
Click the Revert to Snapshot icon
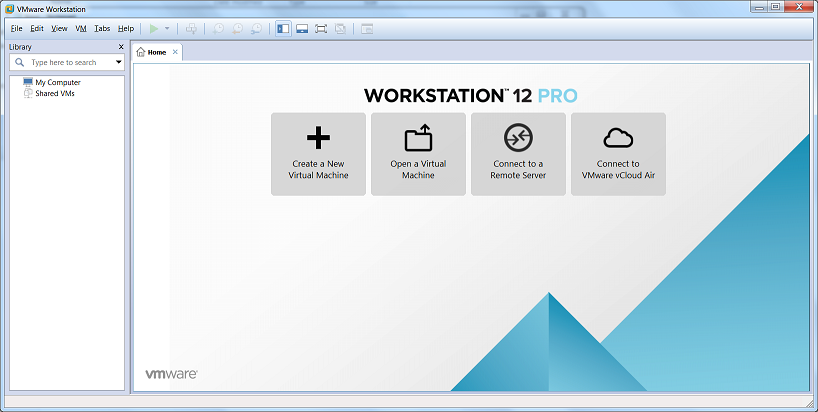pos(237,29)
